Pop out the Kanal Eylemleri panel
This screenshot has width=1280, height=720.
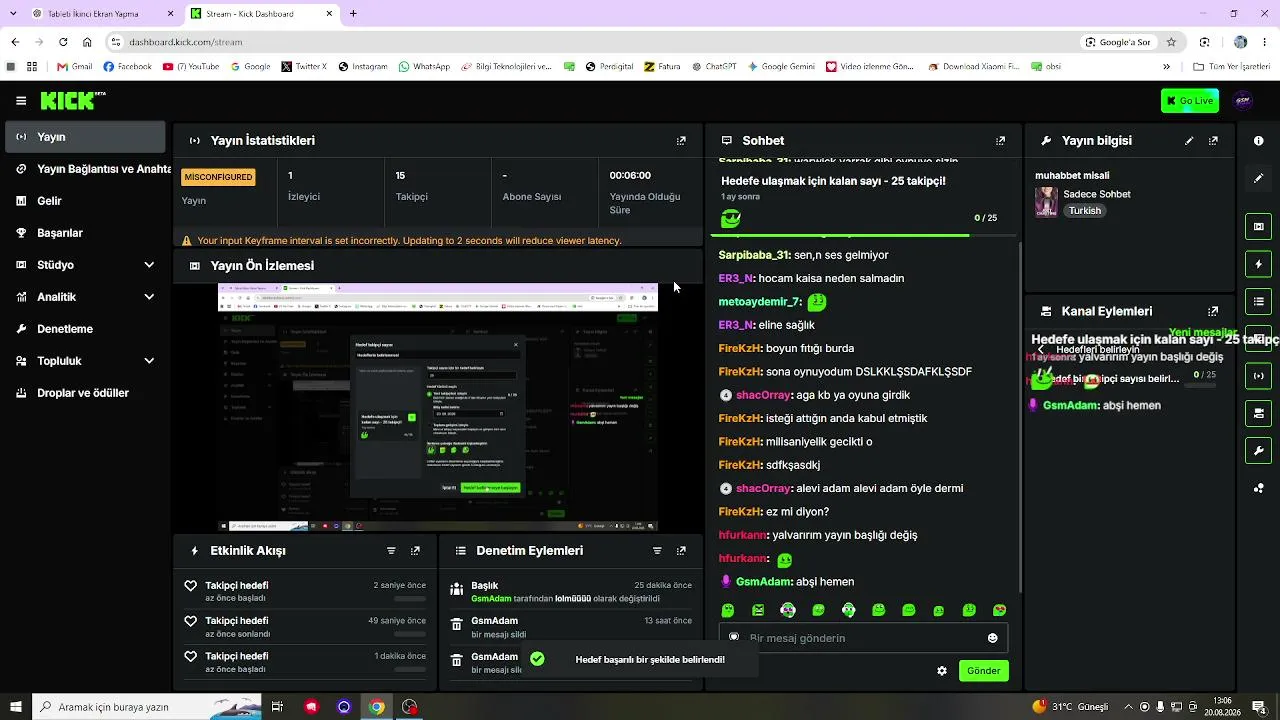1213,311
